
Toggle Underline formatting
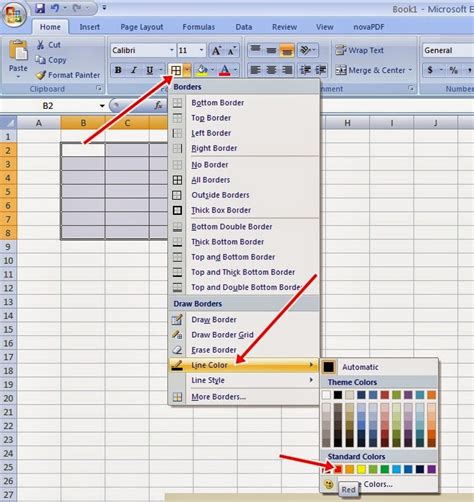[x=150, y=70]
